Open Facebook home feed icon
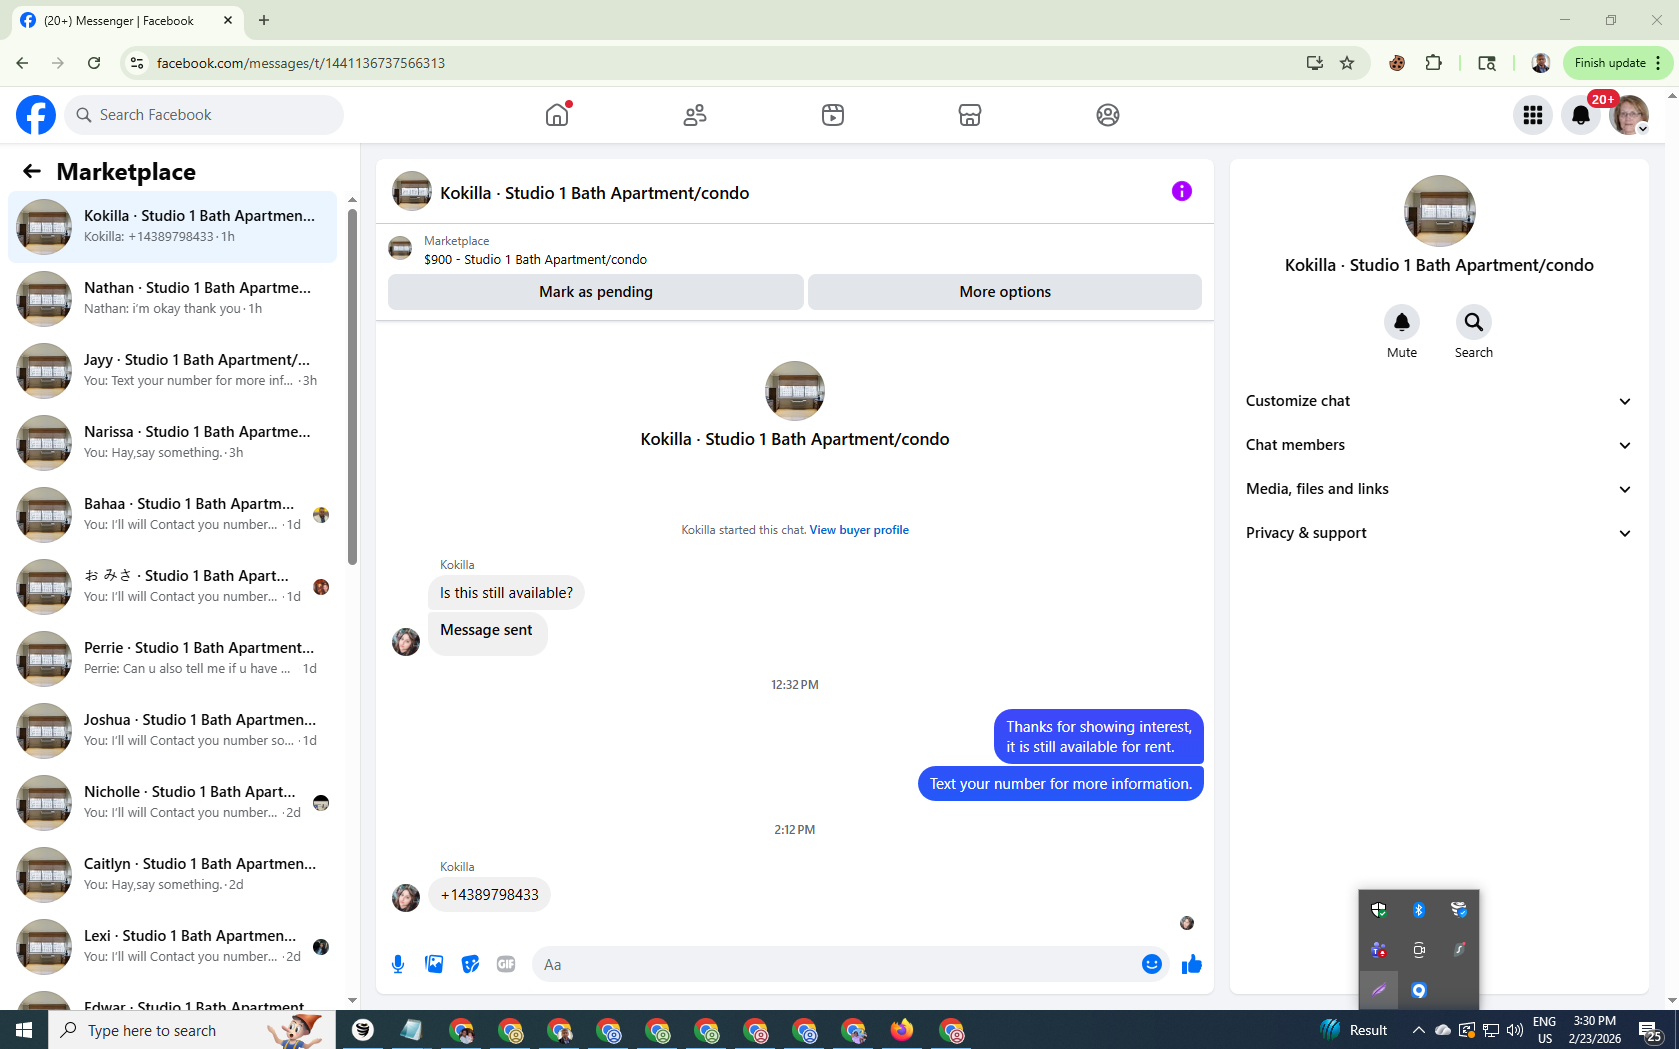Screen dimensions: 1679x1049 coord(557,115)
